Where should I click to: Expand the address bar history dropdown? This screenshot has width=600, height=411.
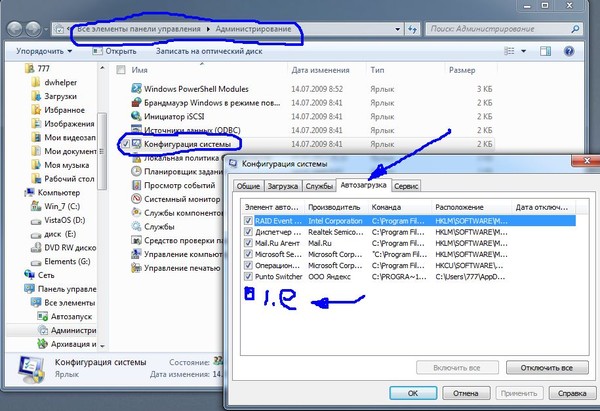click(398, 29)
